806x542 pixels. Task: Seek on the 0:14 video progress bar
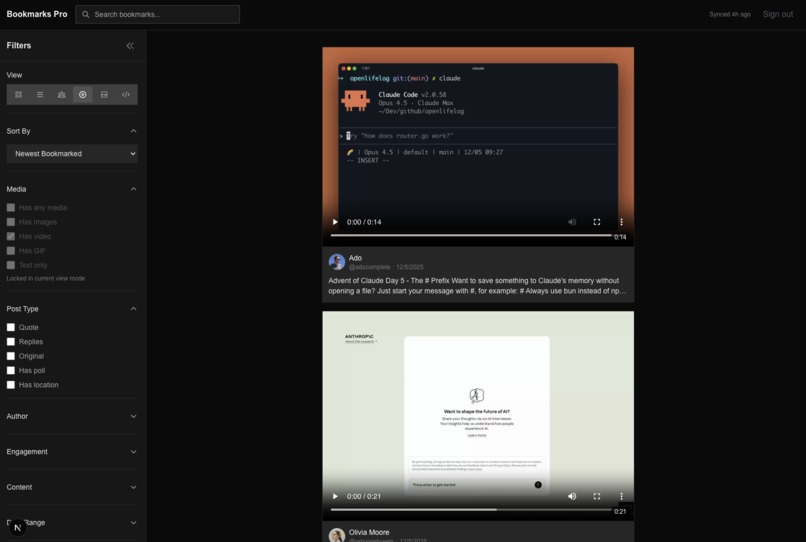click(x=471, y=236)
